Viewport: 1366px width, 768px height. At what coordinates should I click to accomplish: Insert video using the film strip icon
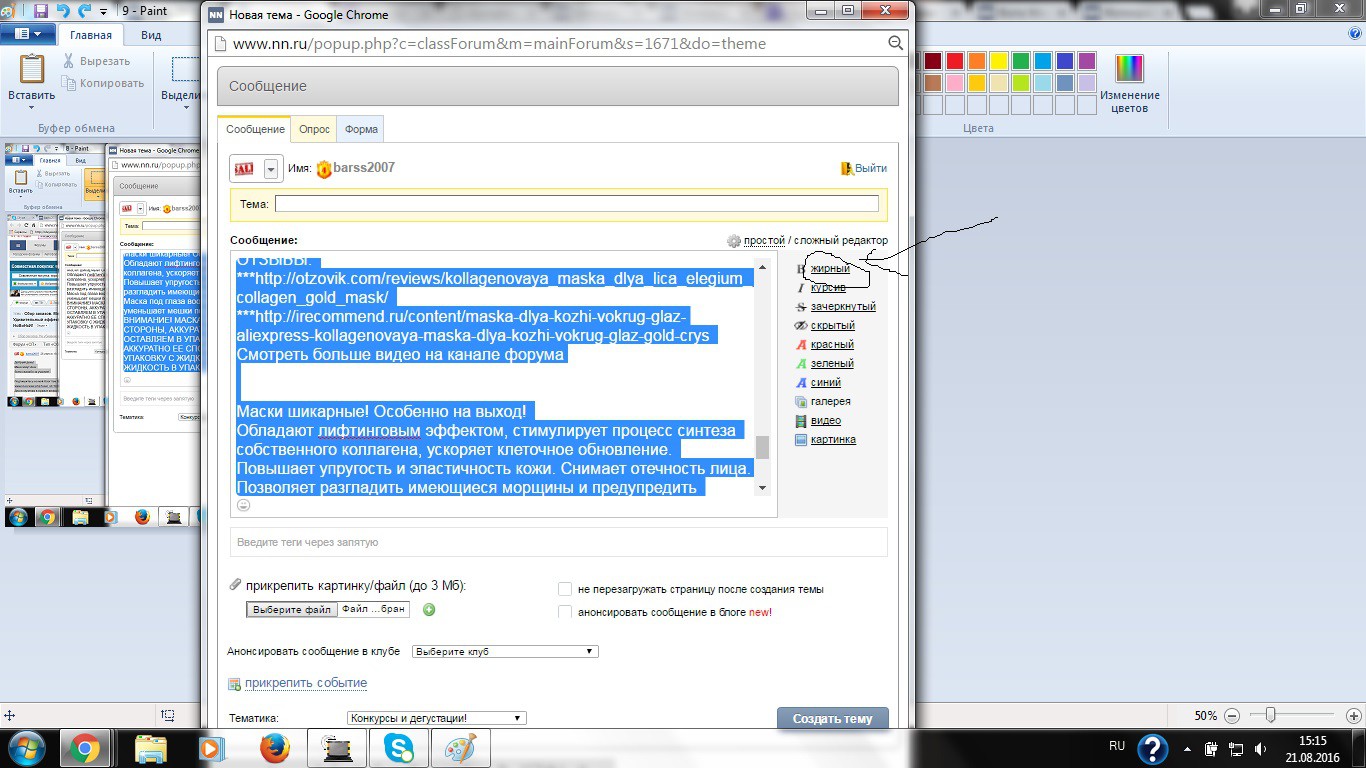pos(801,421)
